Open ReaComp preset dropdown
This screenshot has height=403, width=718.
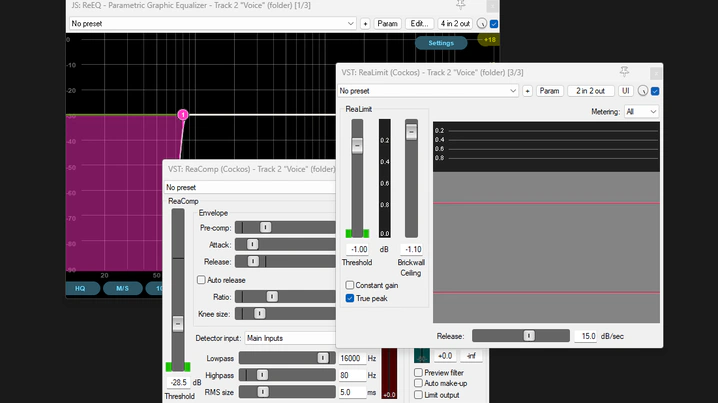pyautogui.click(x=250, y=187)
